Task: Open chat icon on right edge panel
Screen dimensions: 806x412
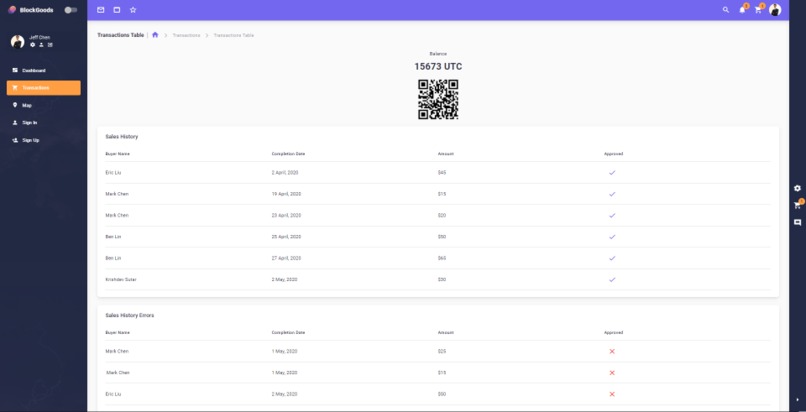Action: [797, 222]
